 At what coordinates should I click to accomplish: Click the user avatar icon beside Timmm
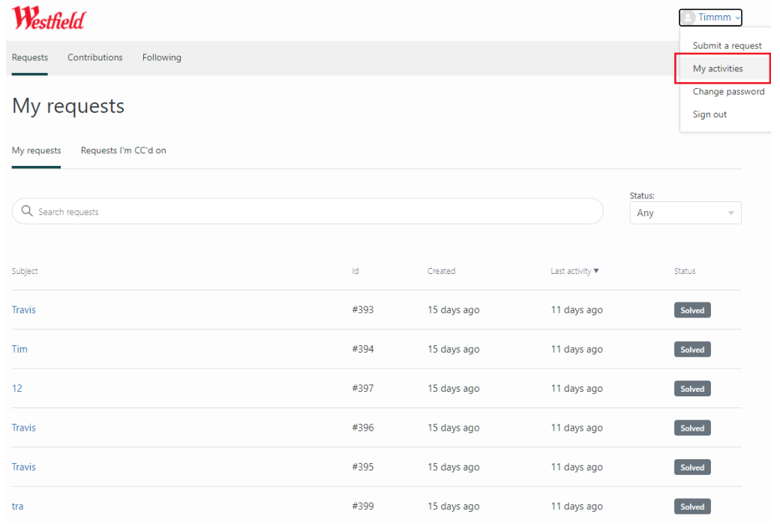click(689, 17)
